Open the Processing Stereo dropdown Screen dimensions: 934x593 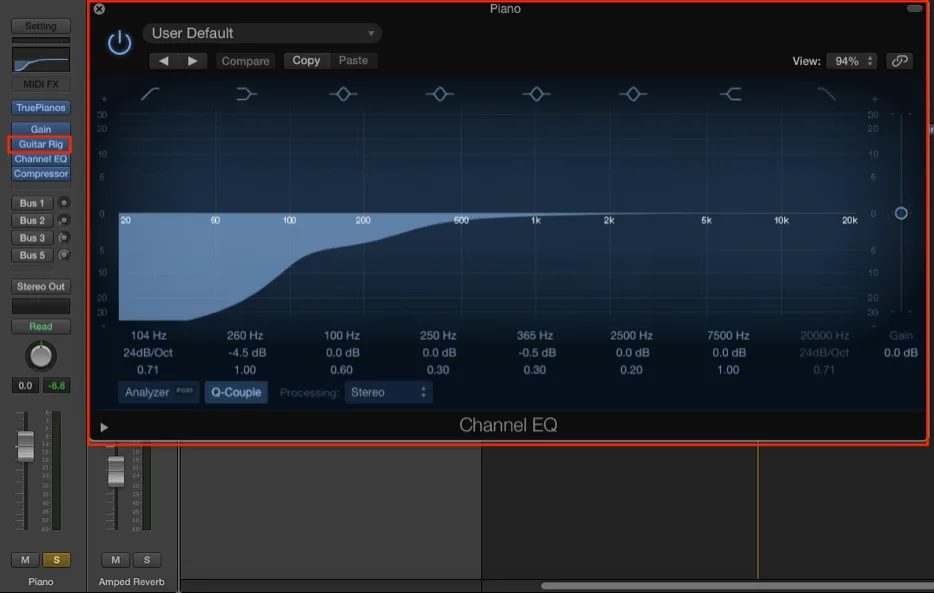[x=388, y=392]
